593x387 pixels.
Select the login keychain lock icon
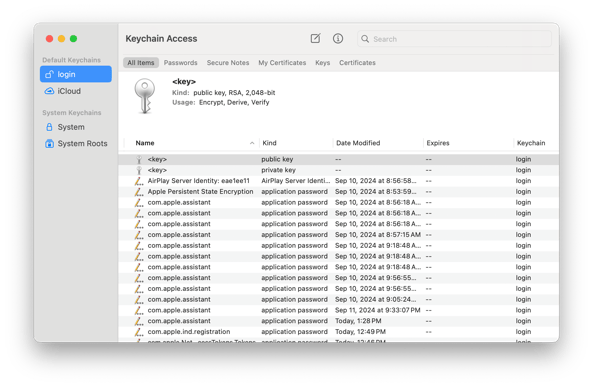coord(49,74)
